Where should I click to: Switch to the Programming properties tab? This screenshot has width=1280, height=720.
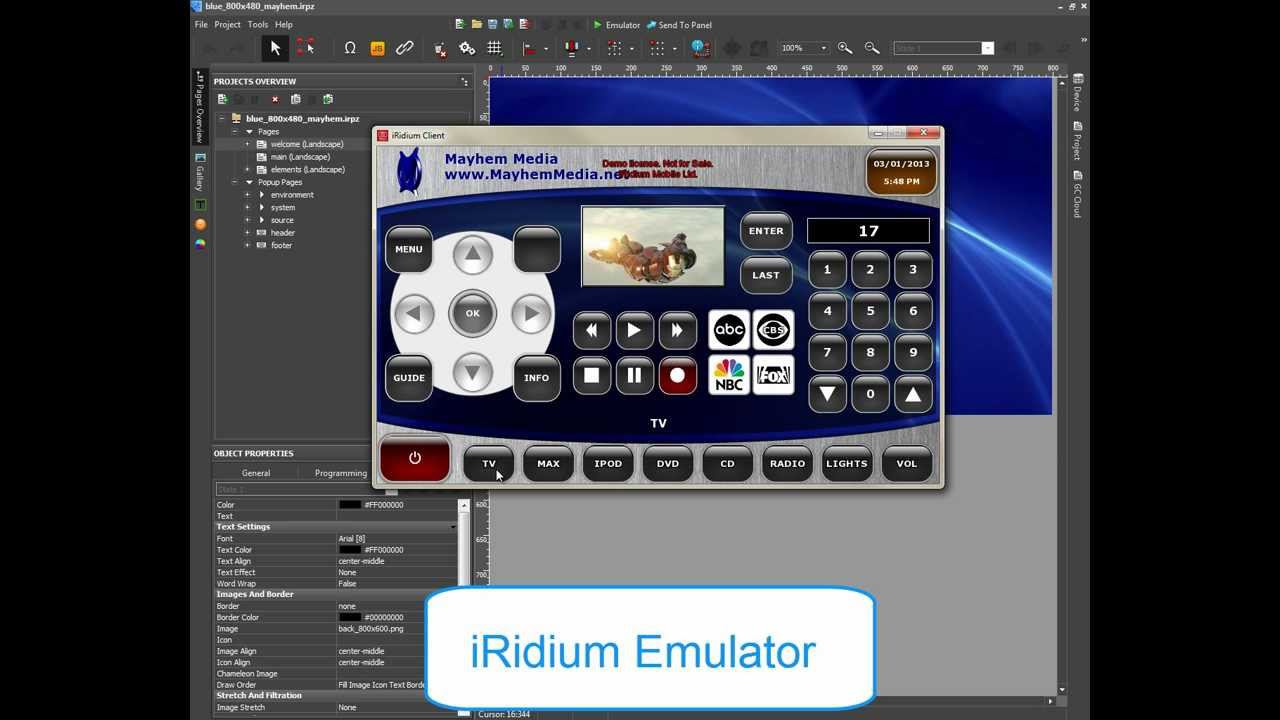pos(341,473)
